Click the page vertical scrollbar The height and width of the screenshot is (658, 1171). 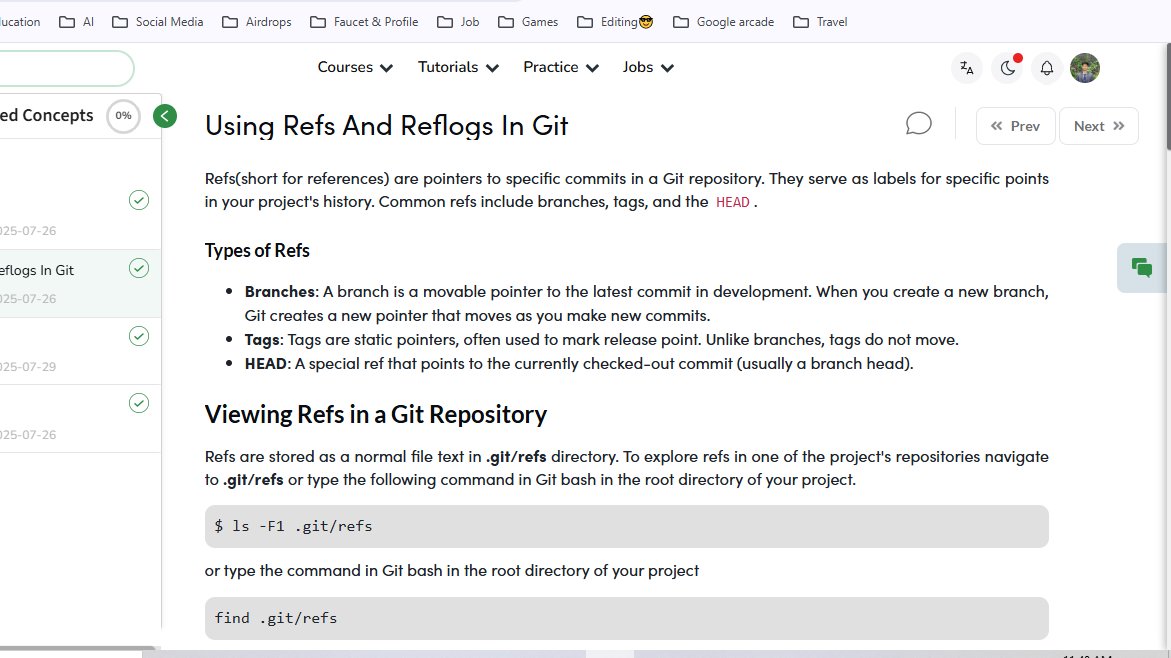[1167, 97]
